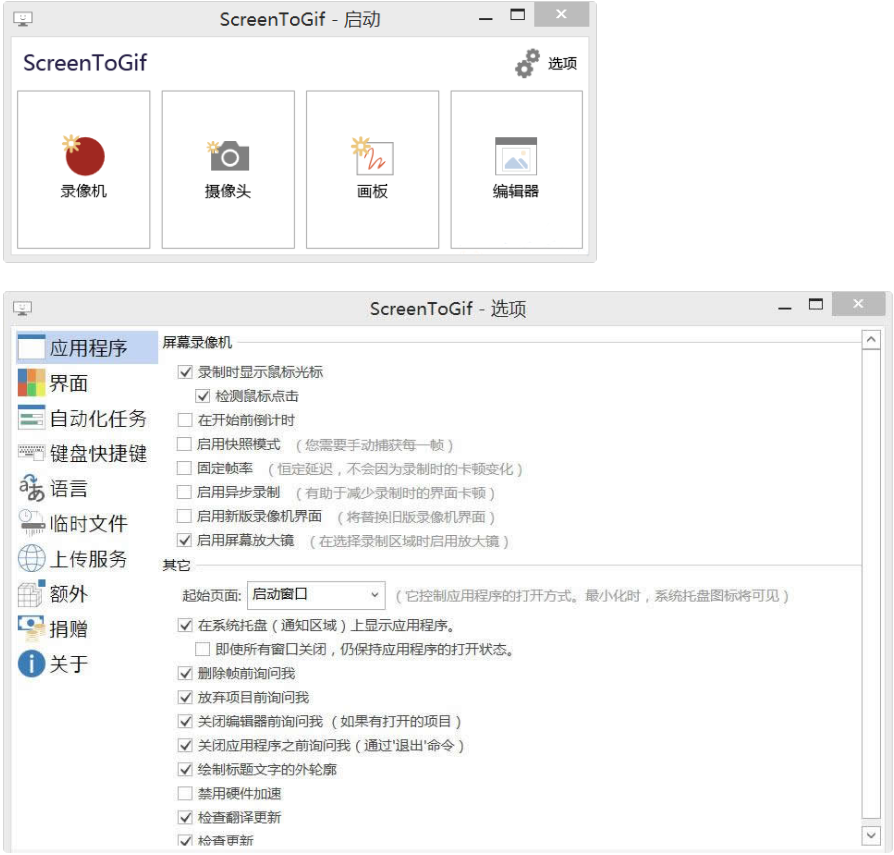
Task: Enable 固定帧率 fixed framerate option
Action: pos(186,470)
